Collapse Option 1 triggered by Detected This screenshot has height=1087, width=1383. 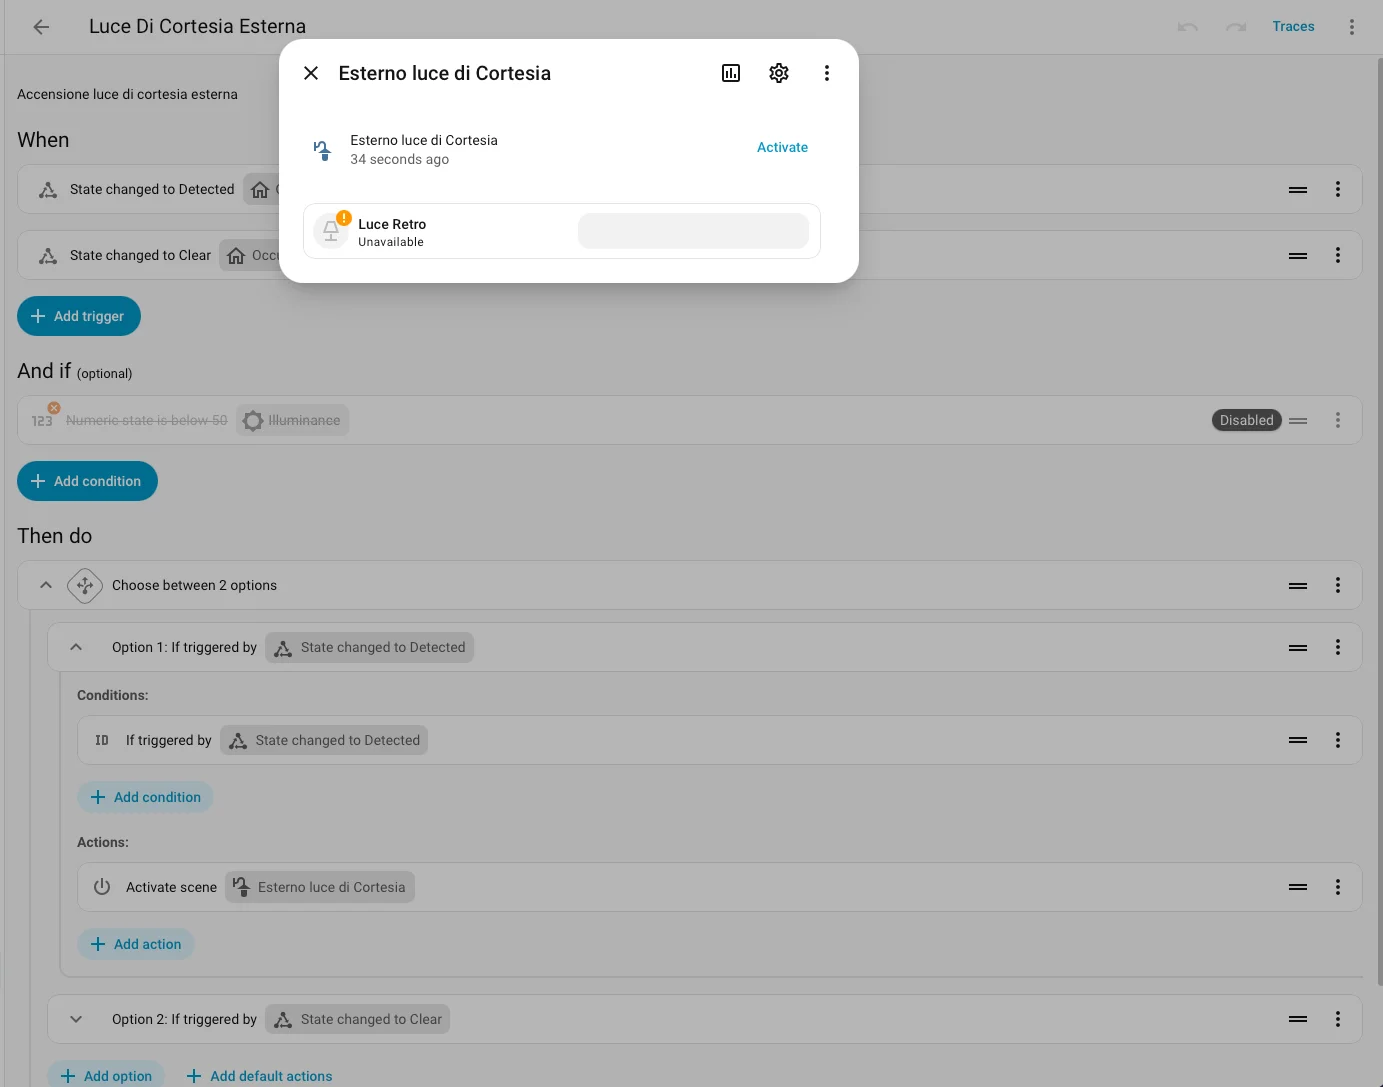[76, 647]
